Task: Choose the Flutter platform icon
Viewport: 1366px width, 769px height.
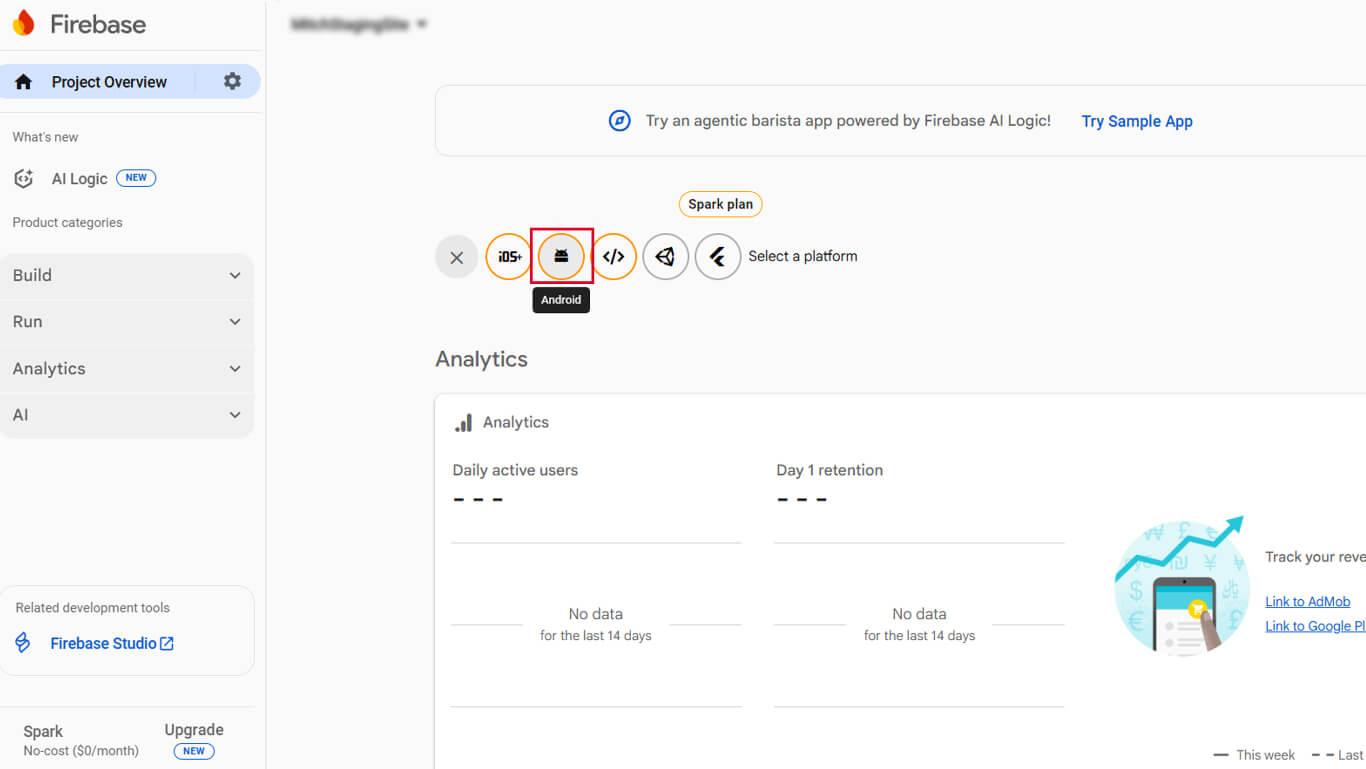Action: (x=717, y=257)
